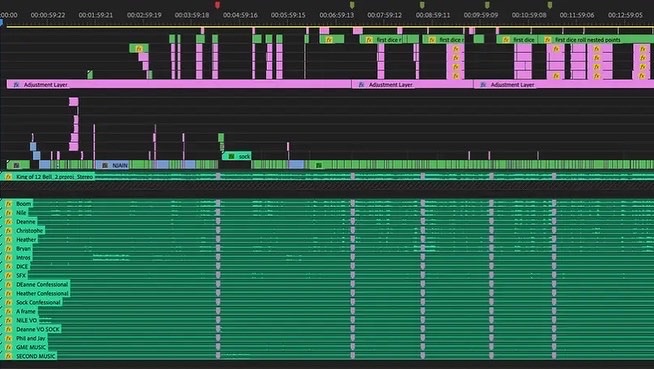
Task: Jump to 00:05:59:15 on the time ruler
Action: (x=288, y=15)
